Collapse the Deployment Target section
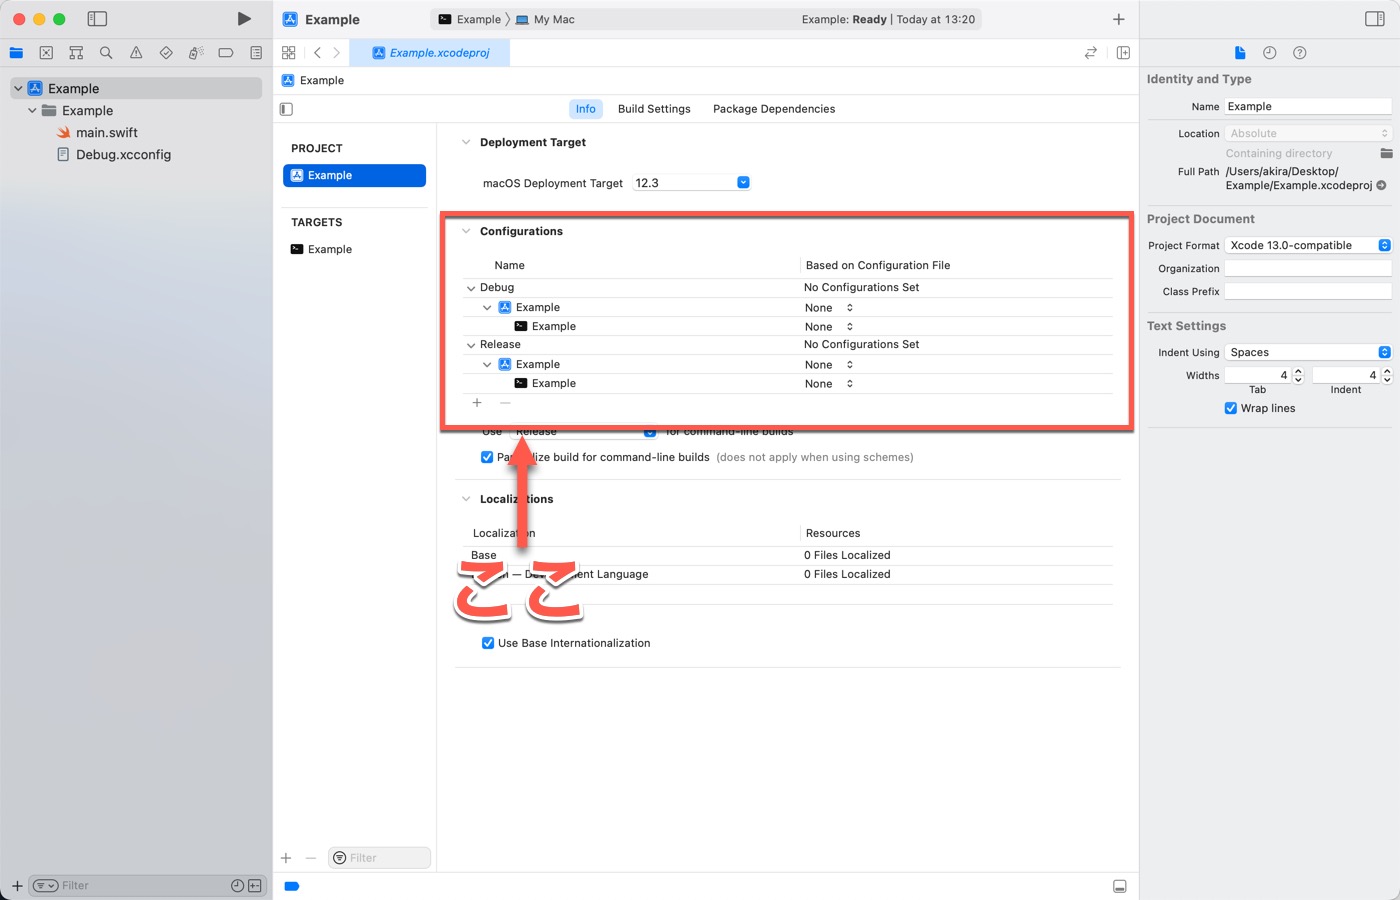1400x900 pixels. 466,142
